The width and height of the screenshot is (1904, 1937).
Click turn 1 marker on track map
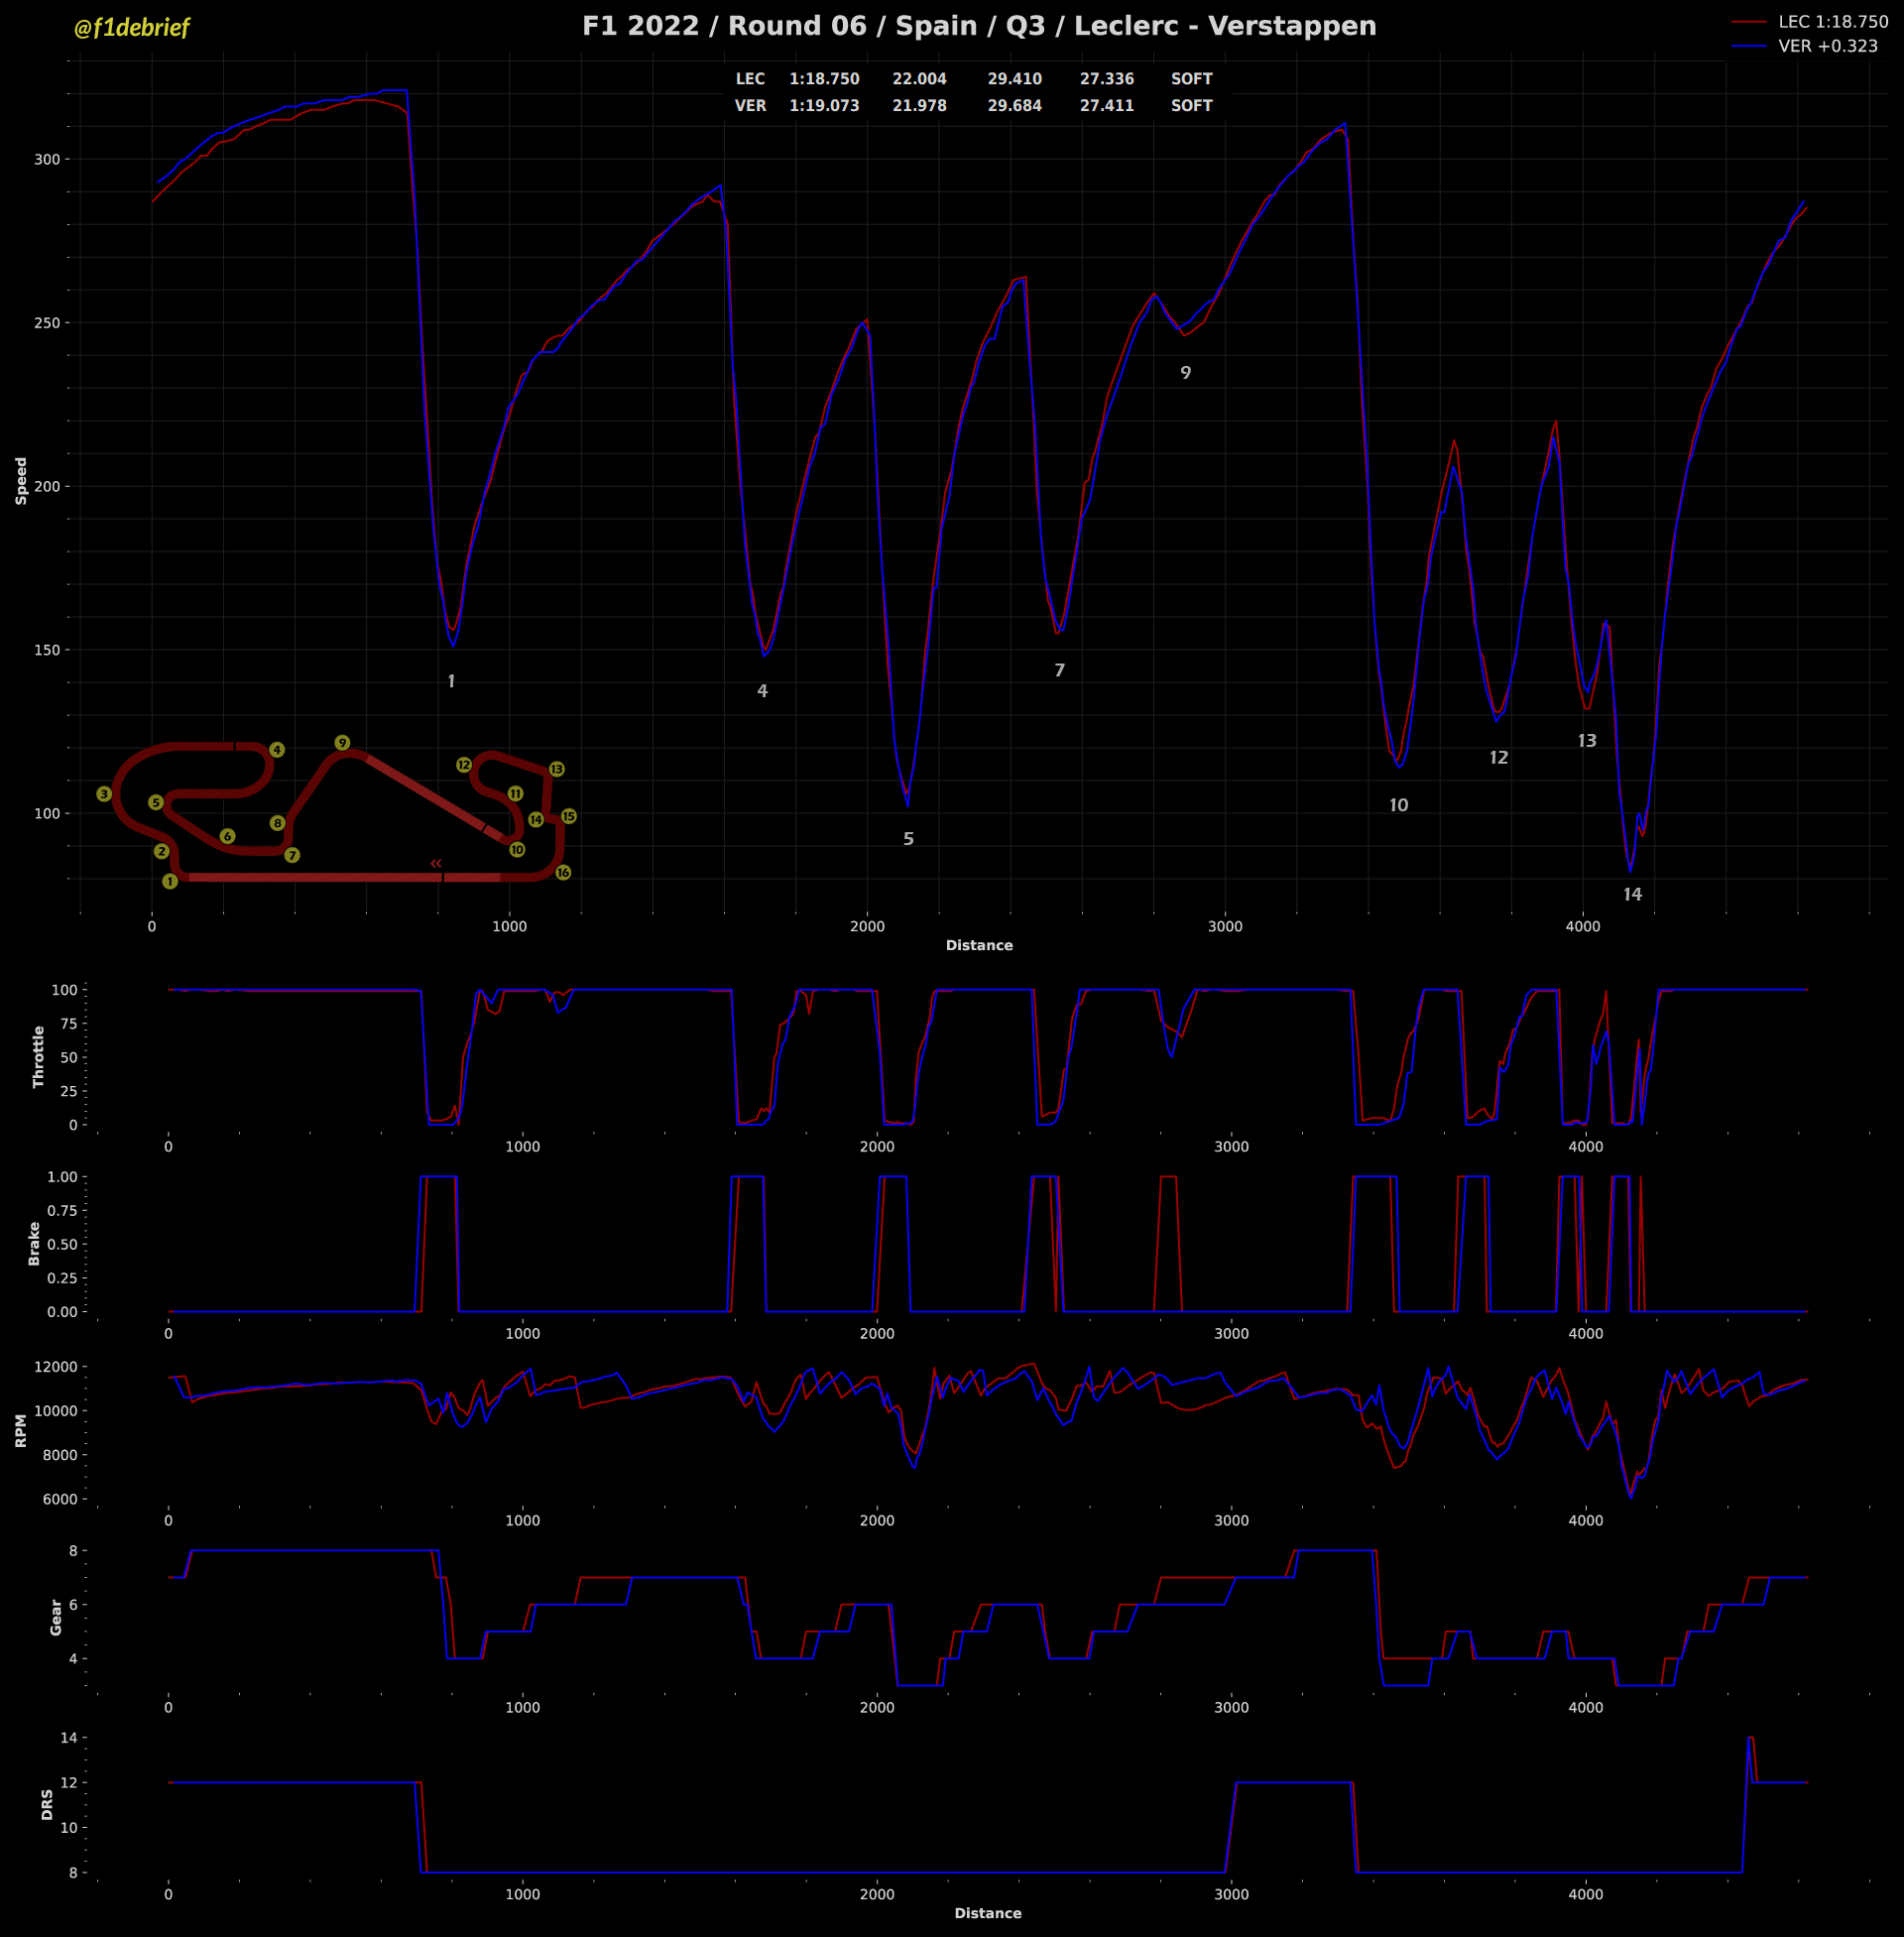[x=170, y=881]
